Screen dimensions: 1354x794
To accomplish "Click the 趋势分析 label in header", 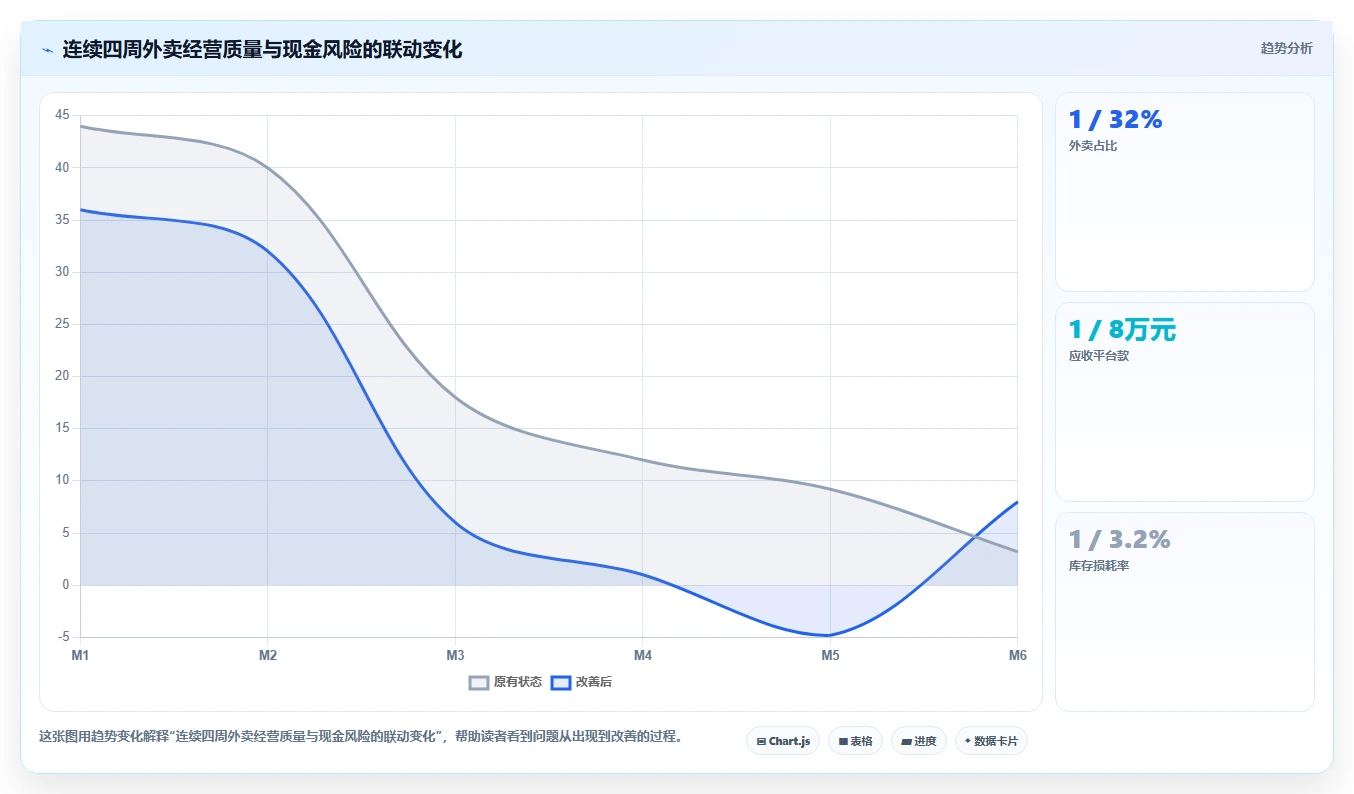I will click(x=1286, y=48).
